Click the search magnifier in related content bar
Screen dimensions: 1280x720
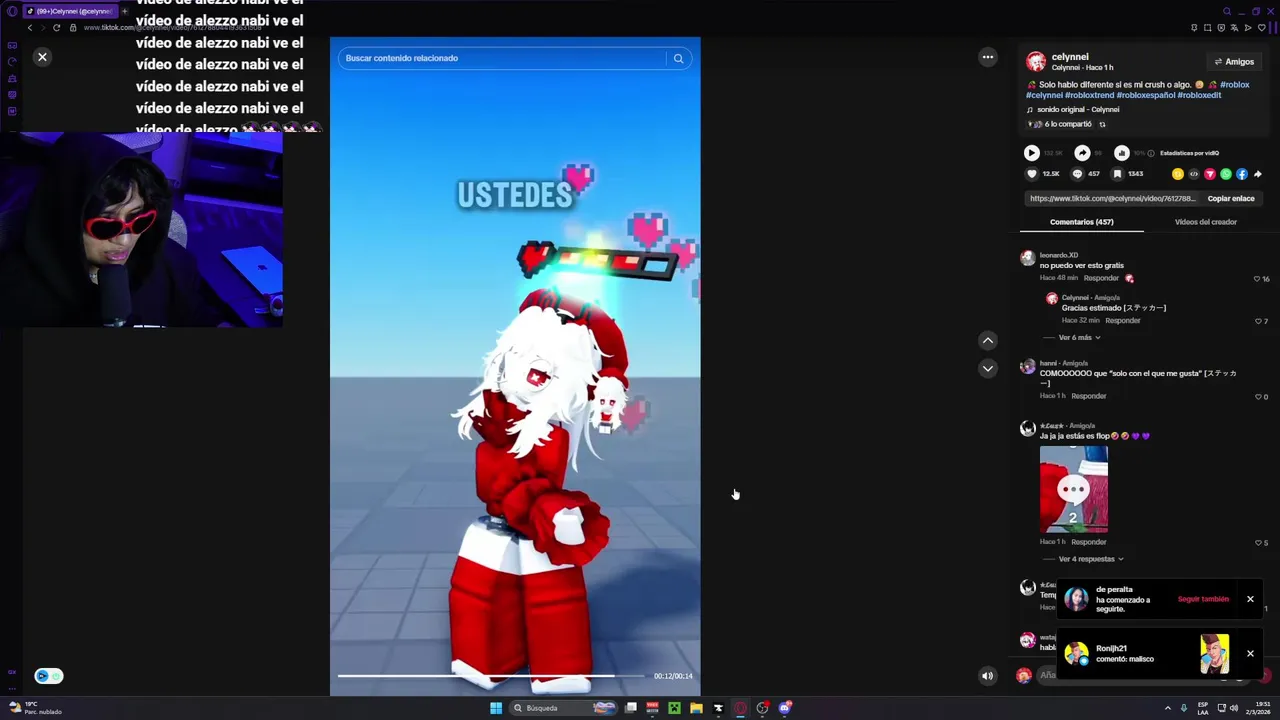[x=678, y=58]
